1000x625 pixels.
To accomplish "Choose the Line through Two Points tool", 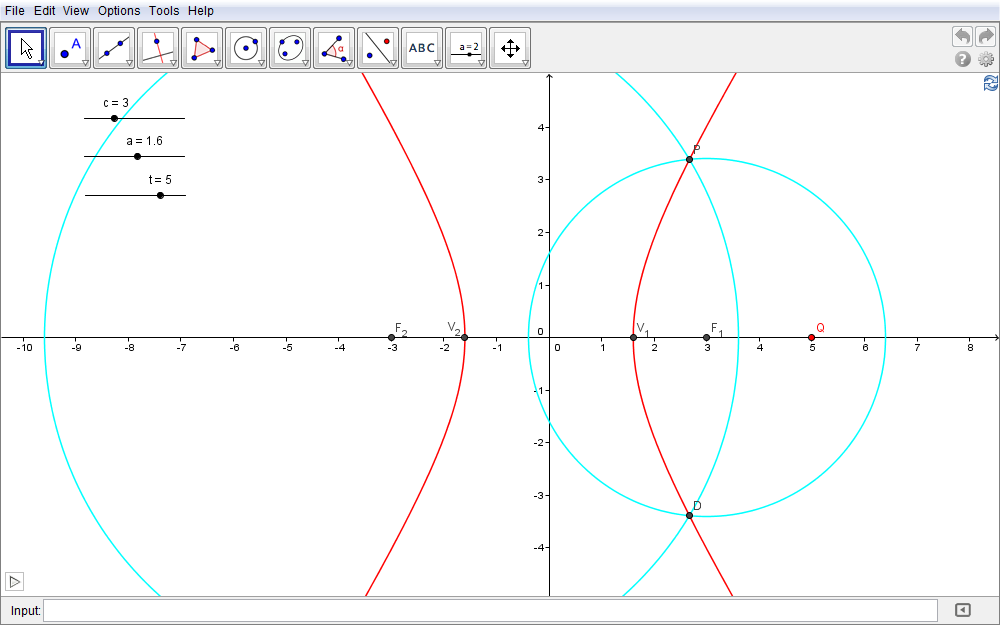I will coord(114,48).
